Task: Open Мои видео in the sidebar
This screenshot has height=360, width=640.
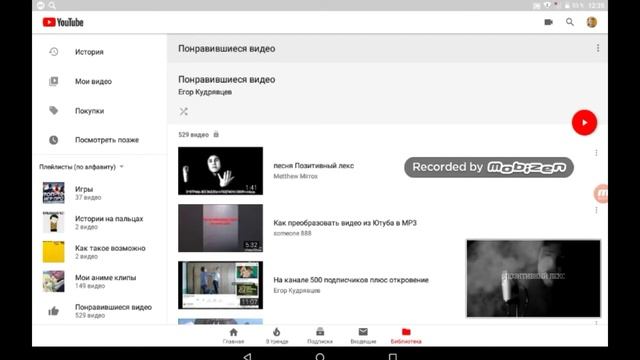Action: pyautogui.click(x=100, y=81)
